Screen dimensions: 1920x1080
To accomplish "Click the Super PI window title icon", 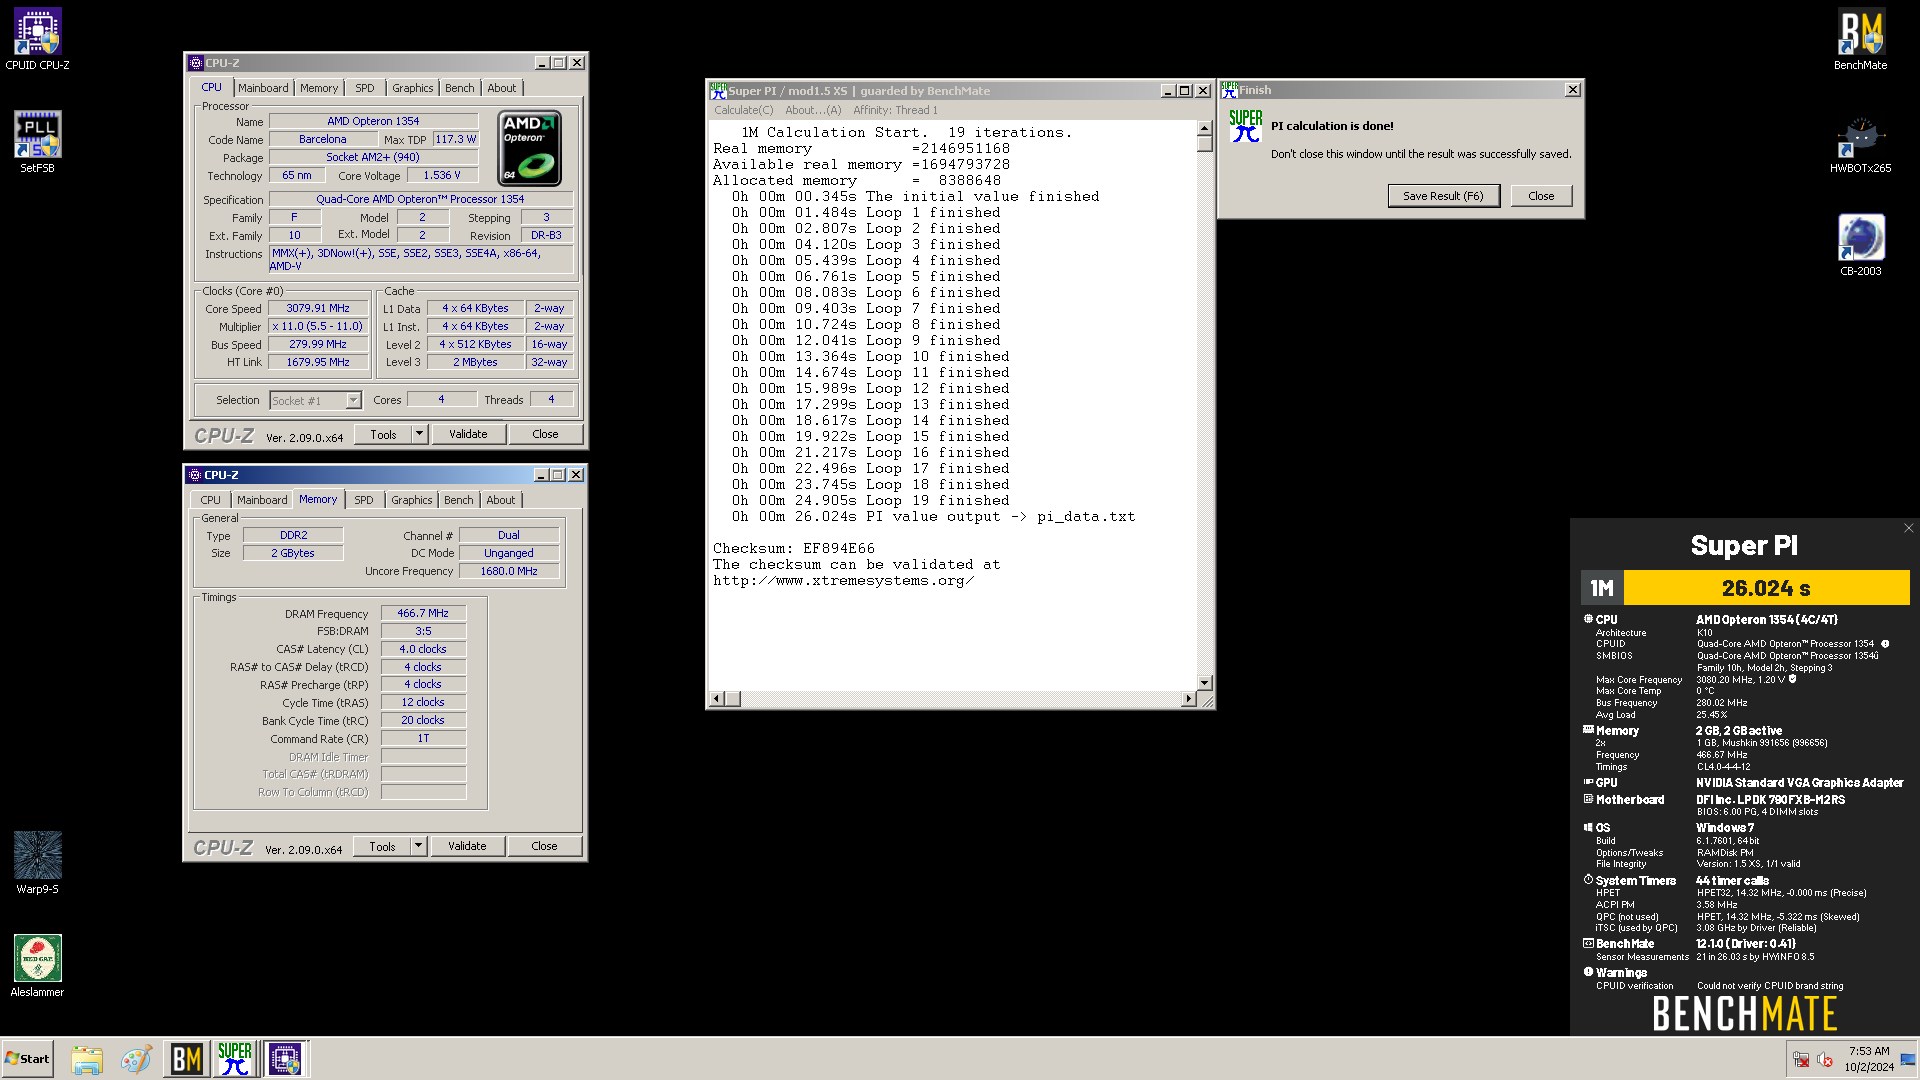I will coord(718,91).
